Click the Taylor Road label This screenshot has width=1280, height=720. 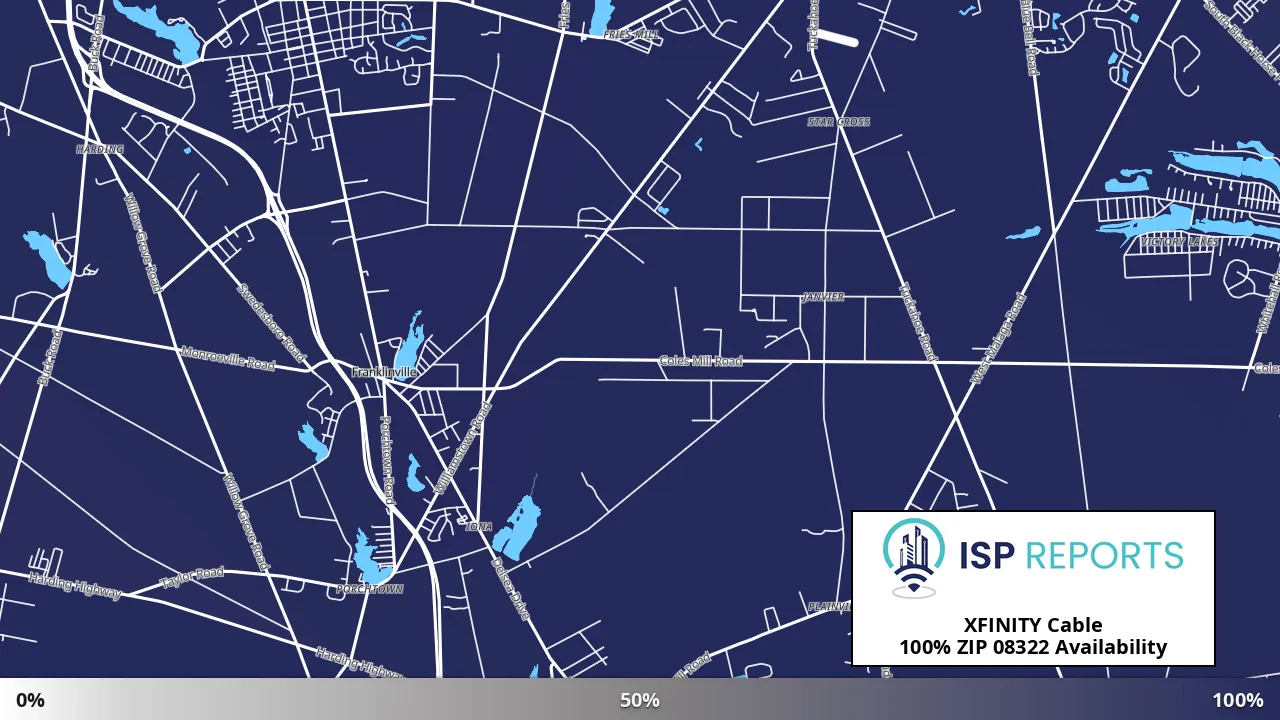pos(192,577)
